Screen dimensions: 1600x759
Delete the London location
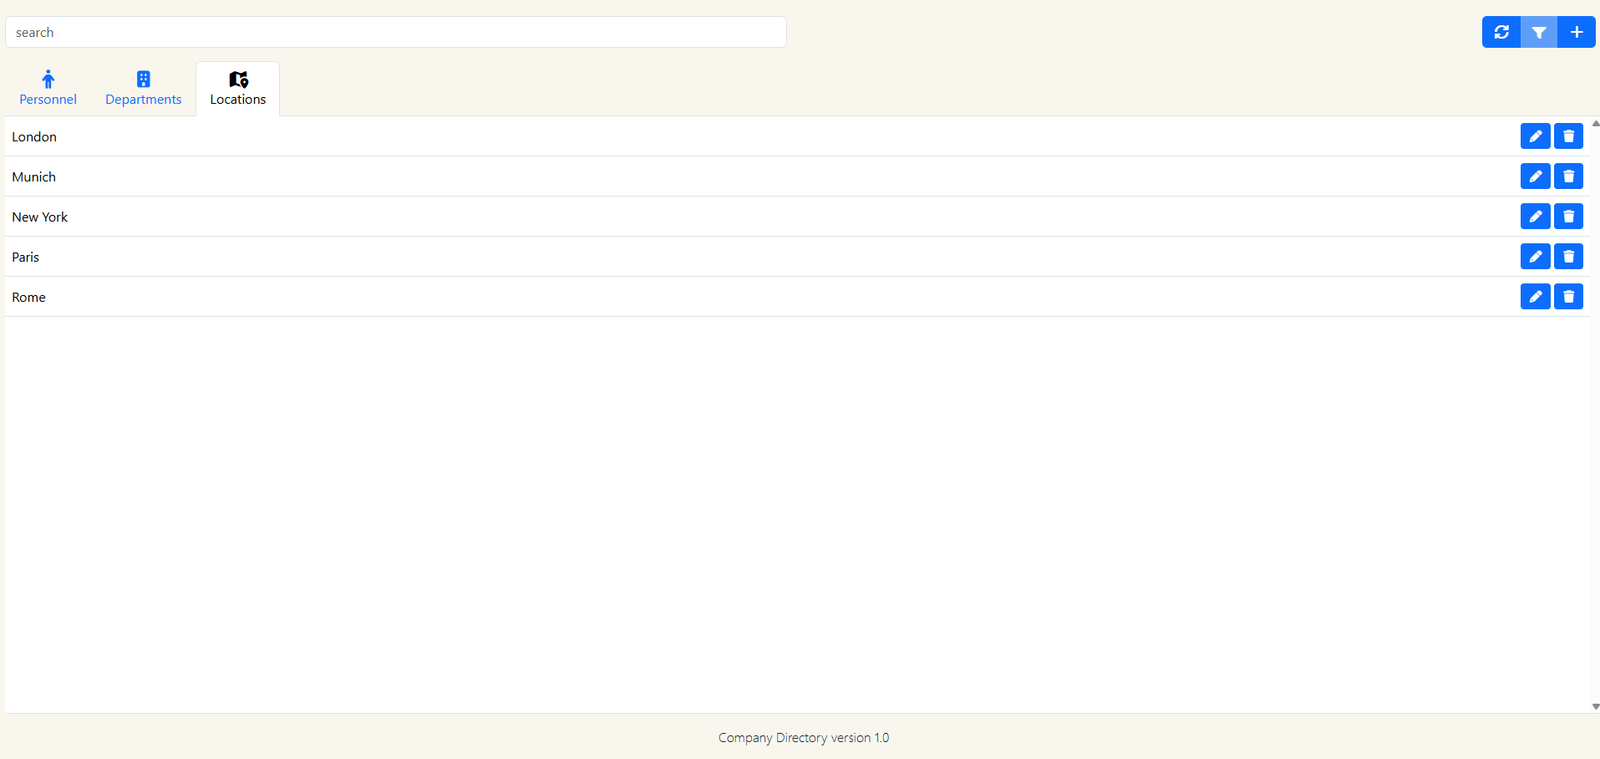1568,136
